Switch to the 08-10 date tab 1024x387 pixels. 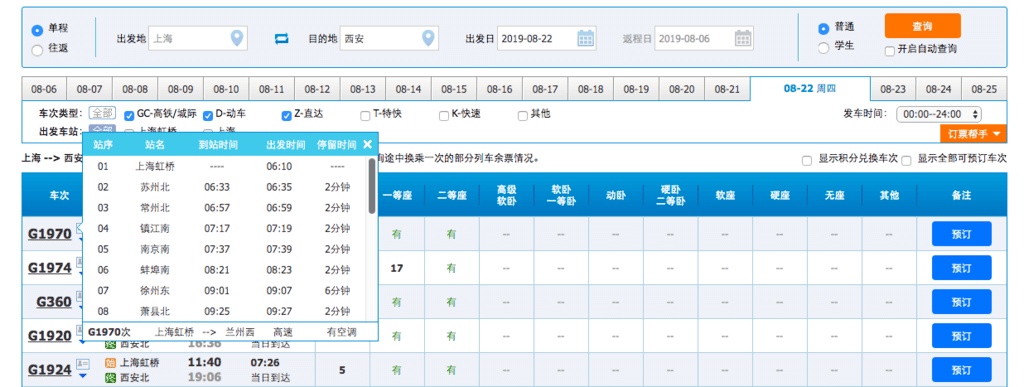pos(226,89)
